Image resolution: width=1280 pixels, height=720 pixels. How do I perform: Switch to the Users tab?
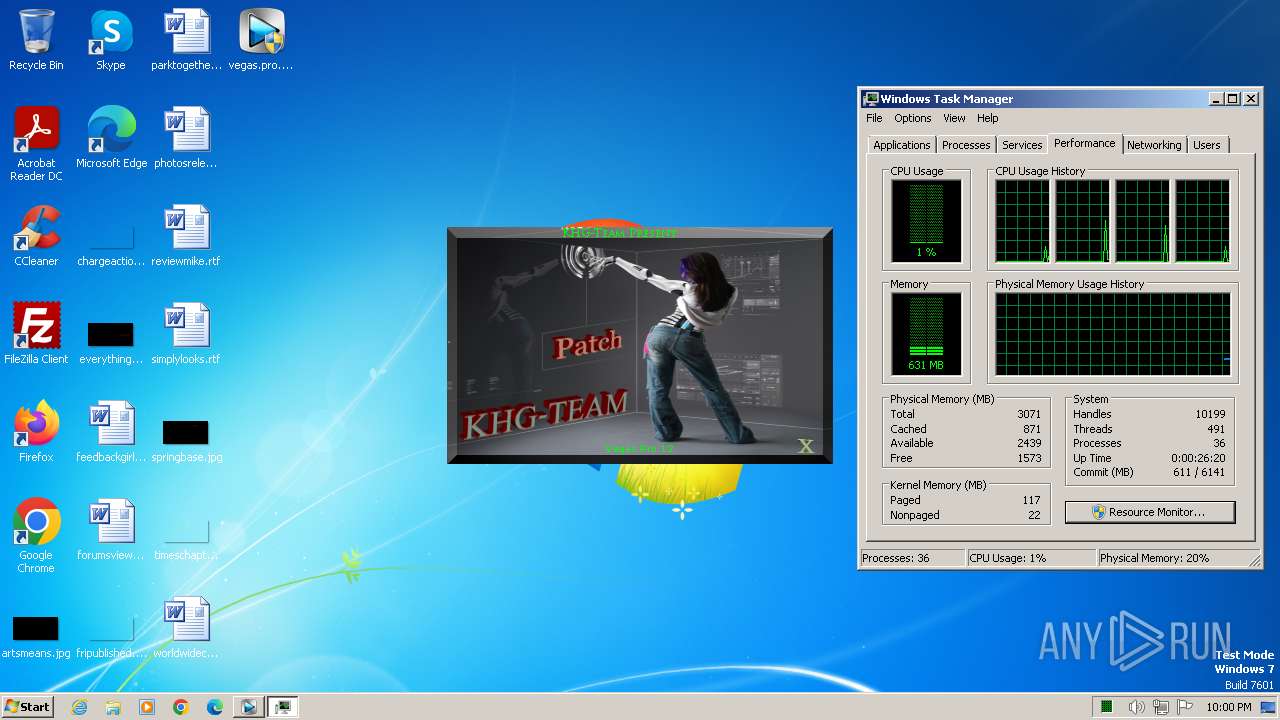coord(1206,145)
